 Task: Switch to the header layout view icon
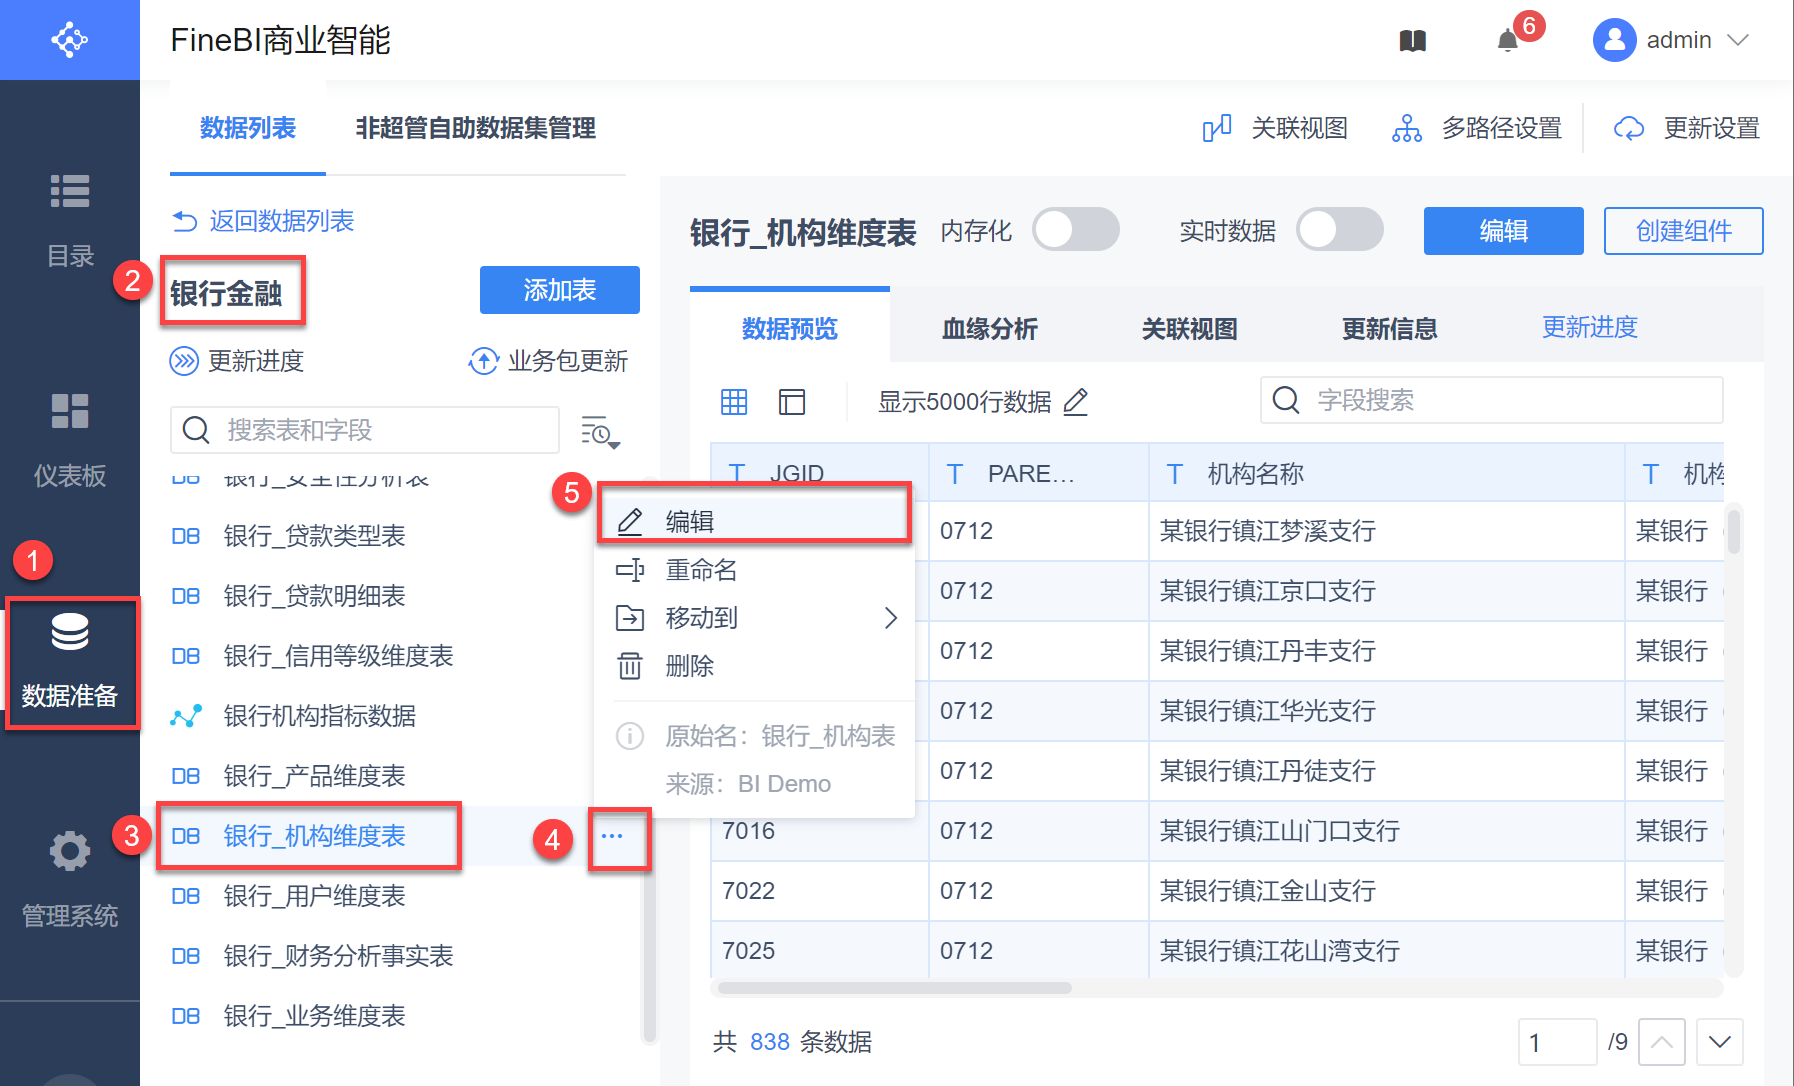pos(792,402)
